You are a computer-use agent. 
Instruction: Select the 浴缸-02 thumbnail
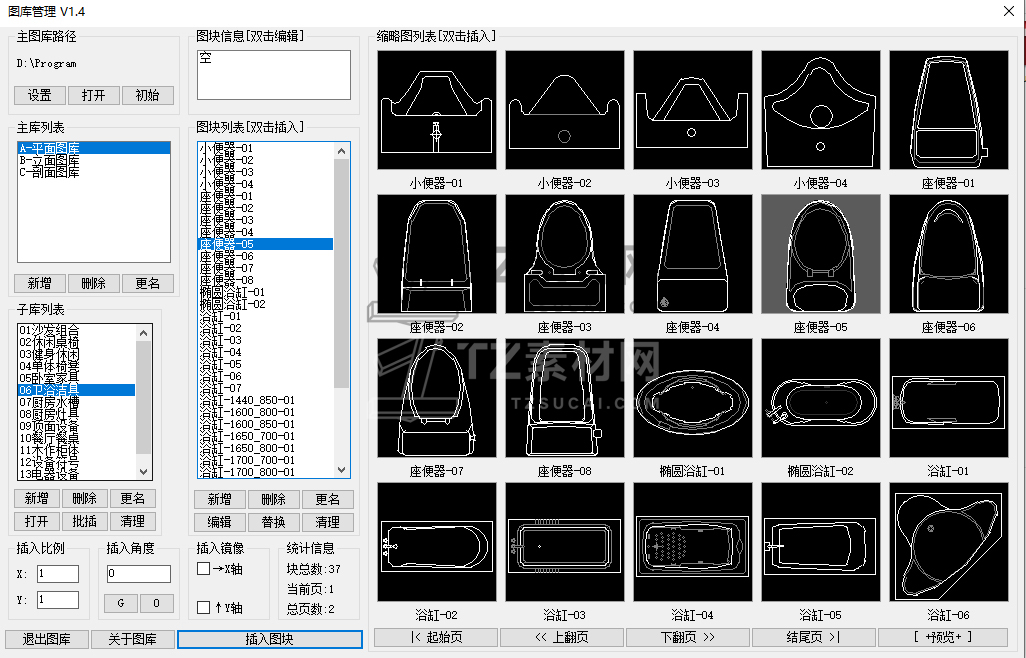436,542
